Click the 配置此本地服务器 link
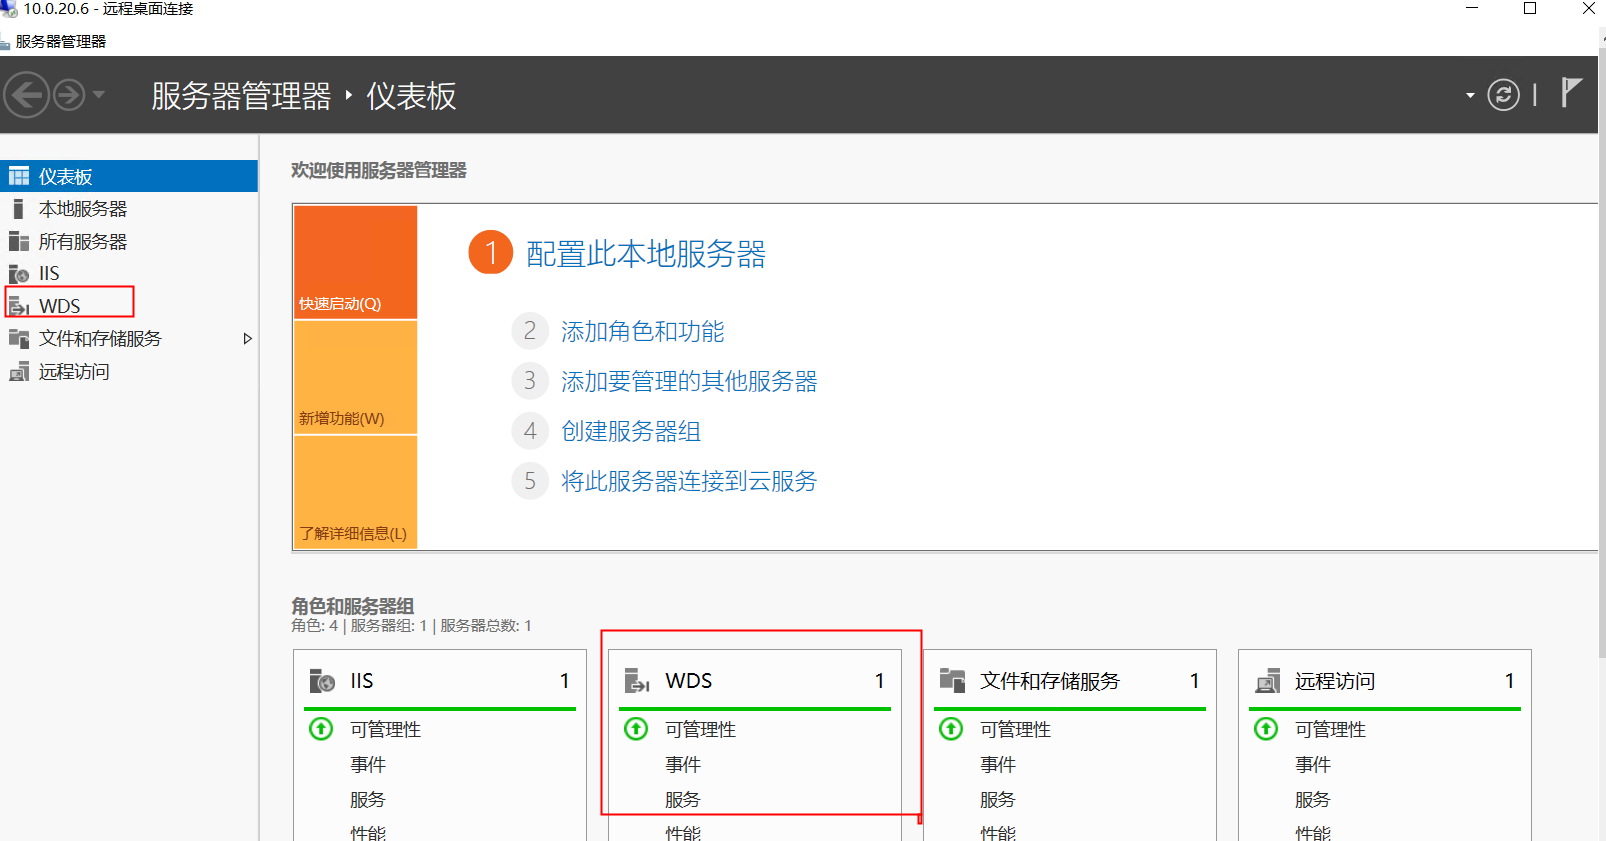 coord(646,254)
